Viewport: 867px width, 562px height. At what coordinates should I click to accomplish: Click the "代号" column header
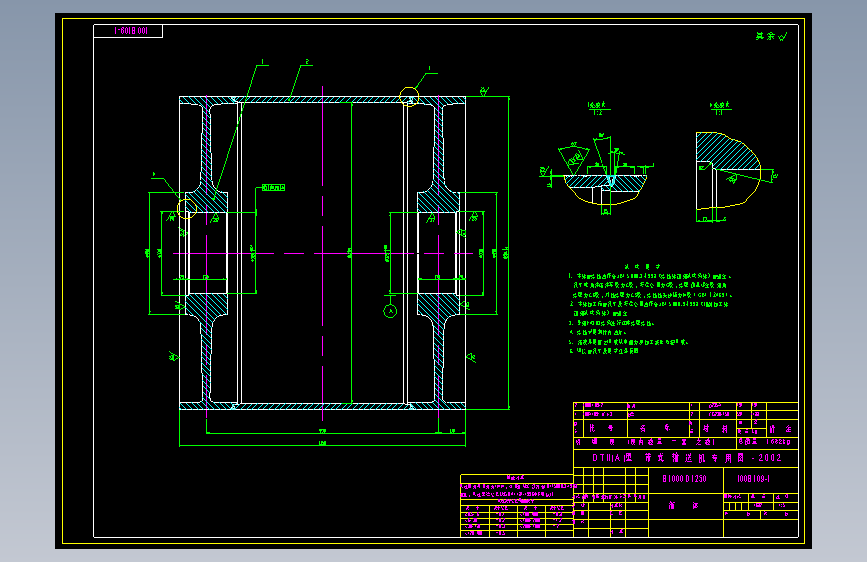601,428
